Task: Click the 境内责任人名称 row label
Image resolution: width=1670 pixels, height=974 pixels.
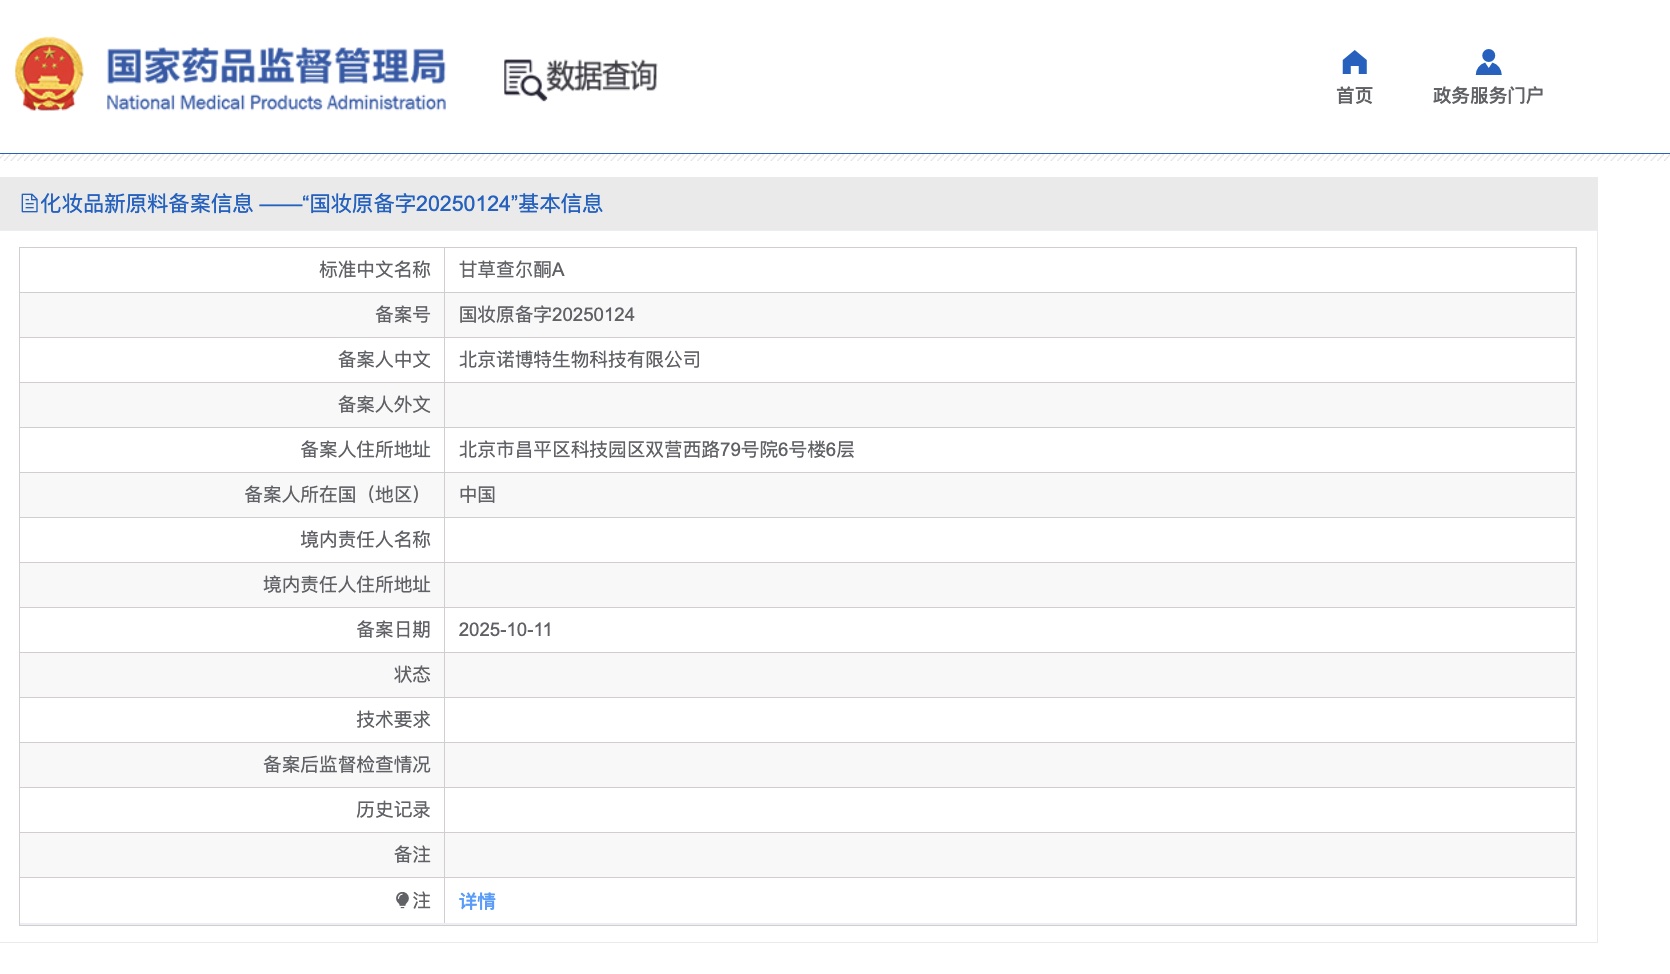Action: pyautogui.click(x=366, y=540)
